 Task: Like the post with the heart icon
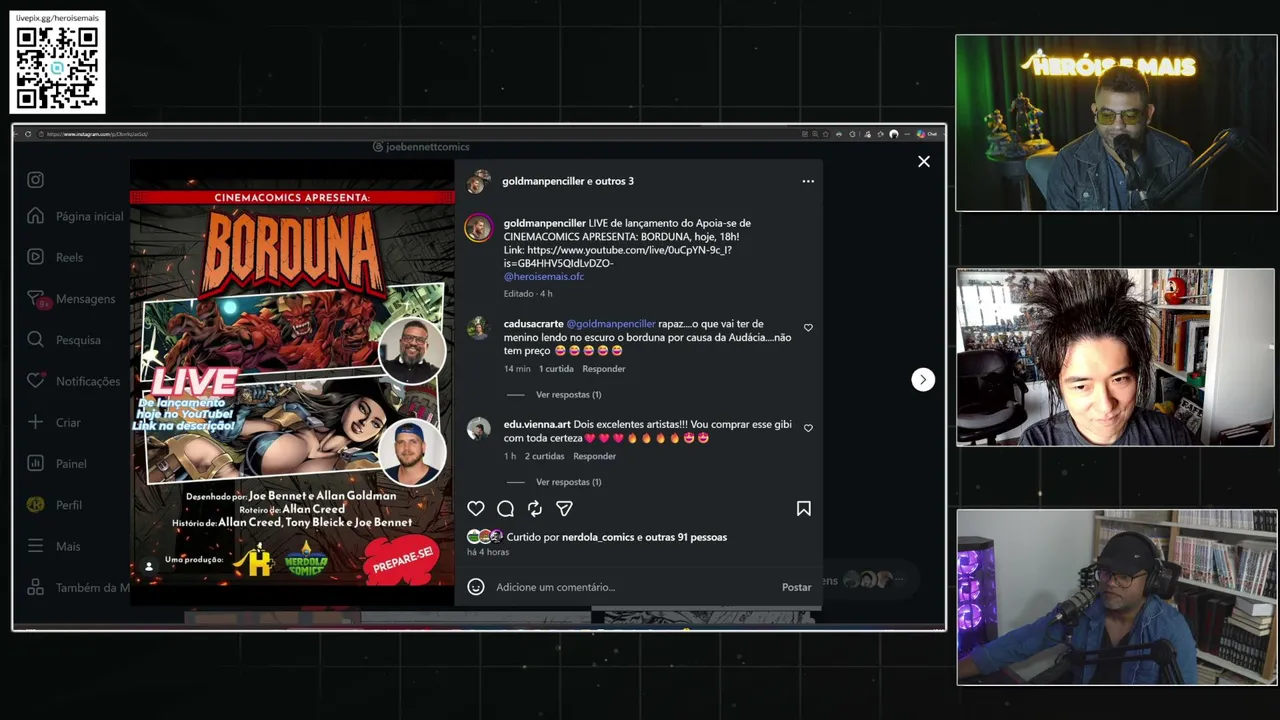[476, 509]
